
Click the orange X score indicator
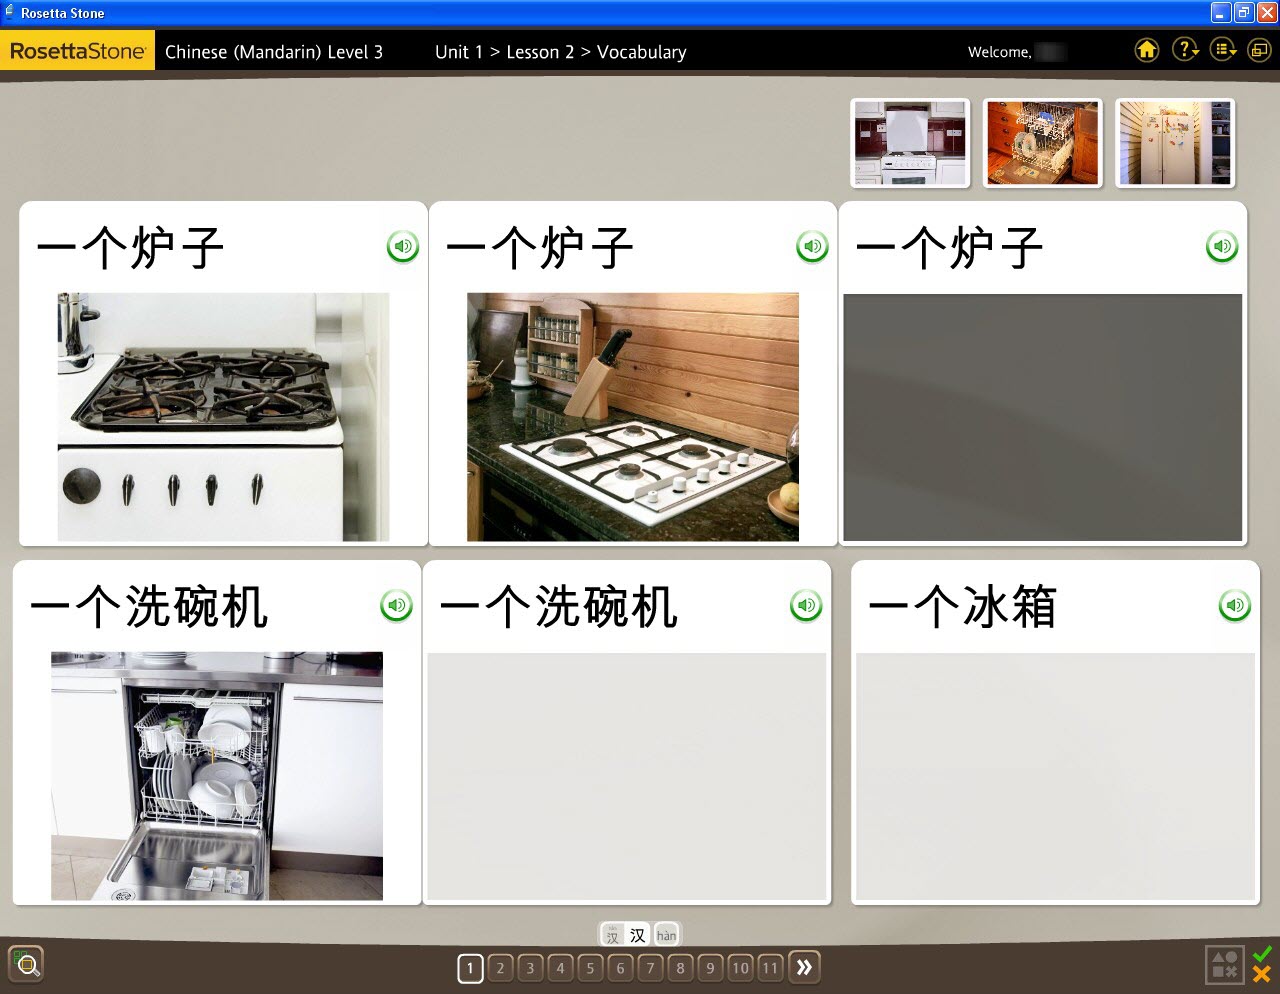point(1262,974)
